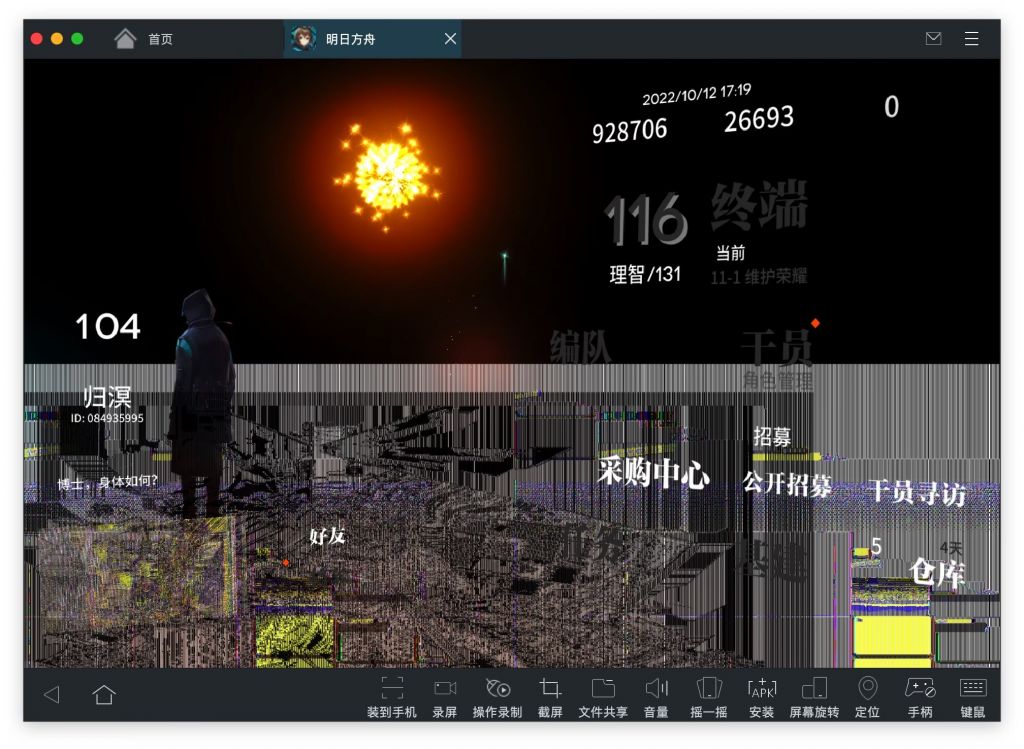1024x749 pixels.
Task: Open 文件共享 file sharing folder
Action: pyautogui.click(x=603, y=689)
